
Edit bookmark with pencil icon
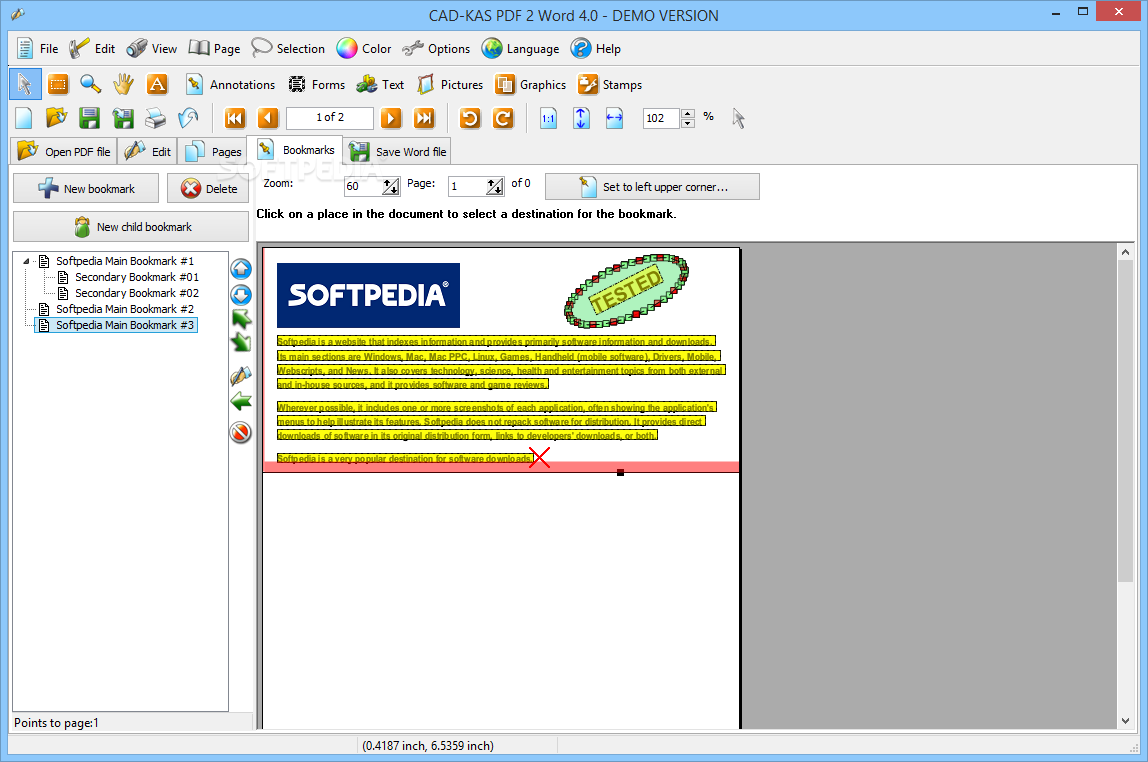click(x=241, y=376)
